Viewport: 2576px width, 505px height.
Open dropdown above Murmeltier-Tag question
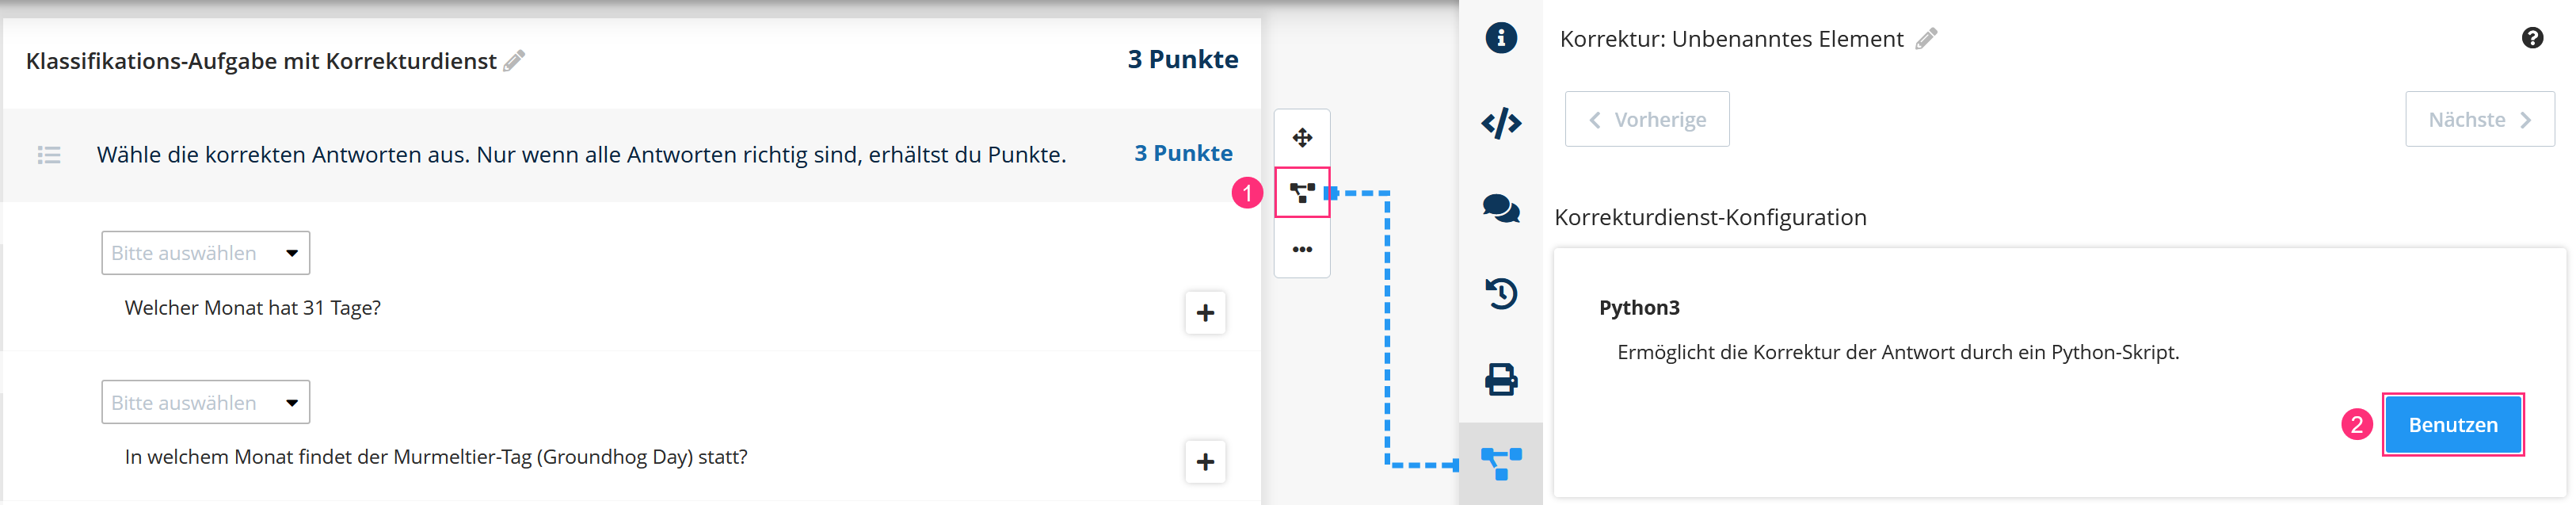(x=205, y=402)
